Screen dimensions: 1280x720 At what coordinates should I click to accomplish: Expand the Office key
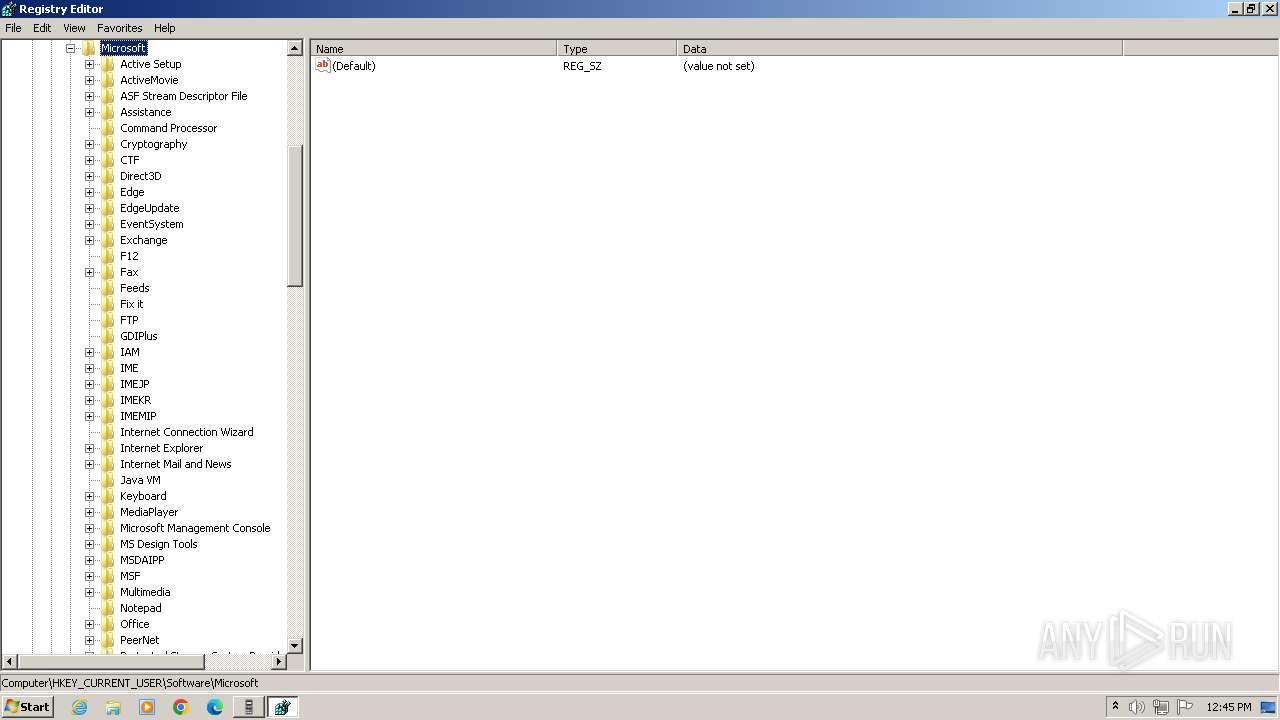coord(89,624)
